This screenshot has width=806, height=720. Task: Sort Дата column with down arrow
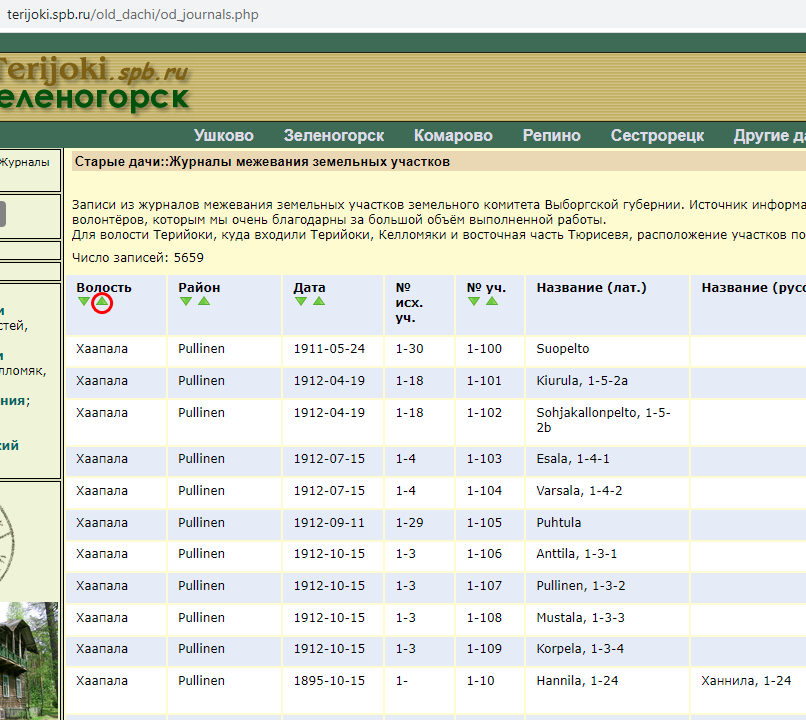pyautogui.click(x=301, y=301)
